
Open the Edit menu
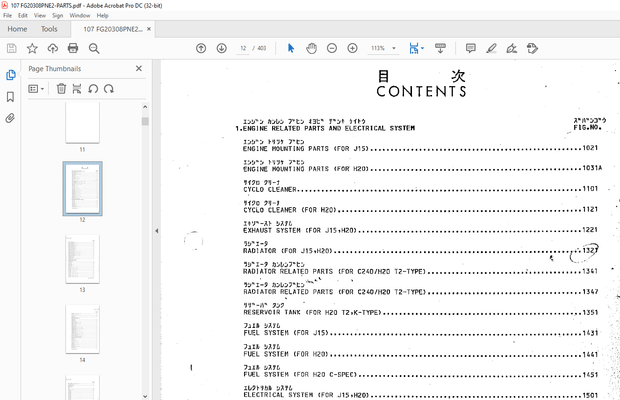(23, 15)
